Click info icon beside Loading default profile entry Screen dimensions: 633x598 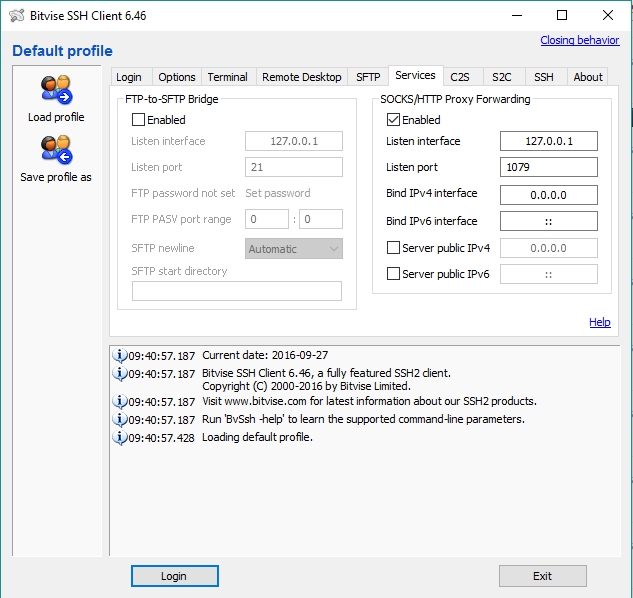[119, 437]
